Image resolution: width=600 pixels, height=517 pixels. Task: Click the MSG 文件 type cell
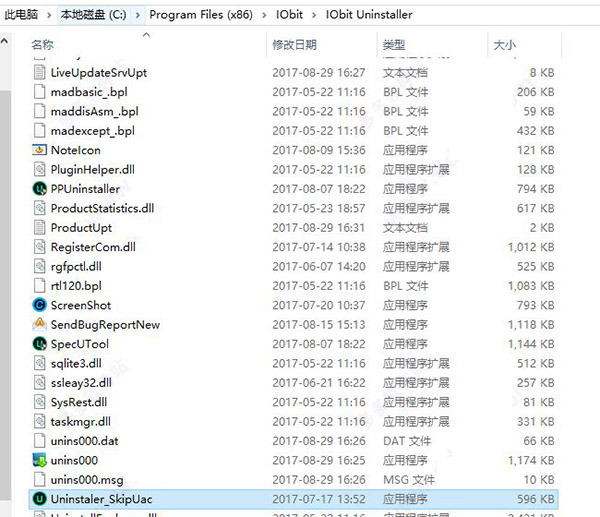[x=409, y=479]
